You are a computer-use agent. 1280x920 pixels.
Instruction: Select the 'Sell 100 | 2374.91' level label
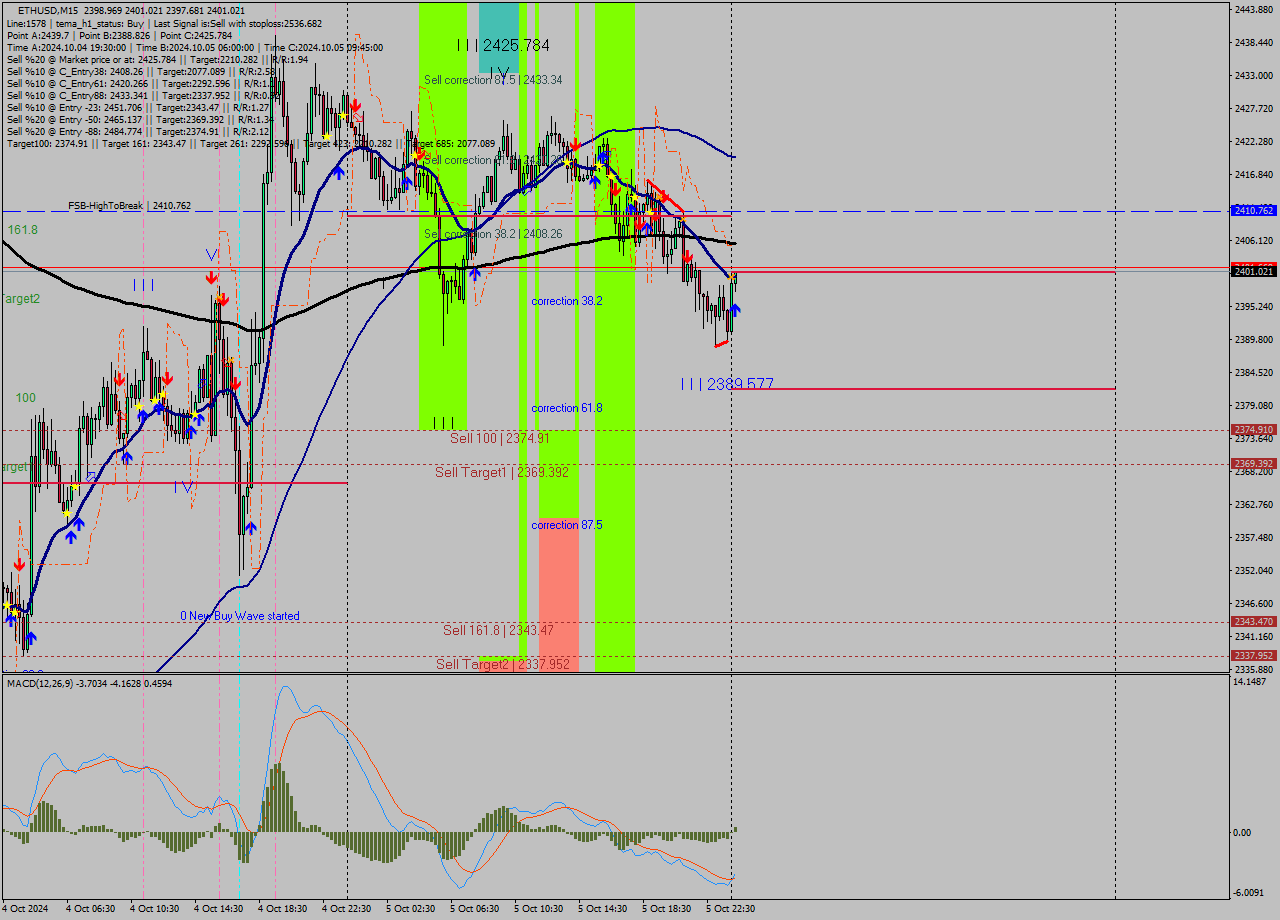pos(500,438)
